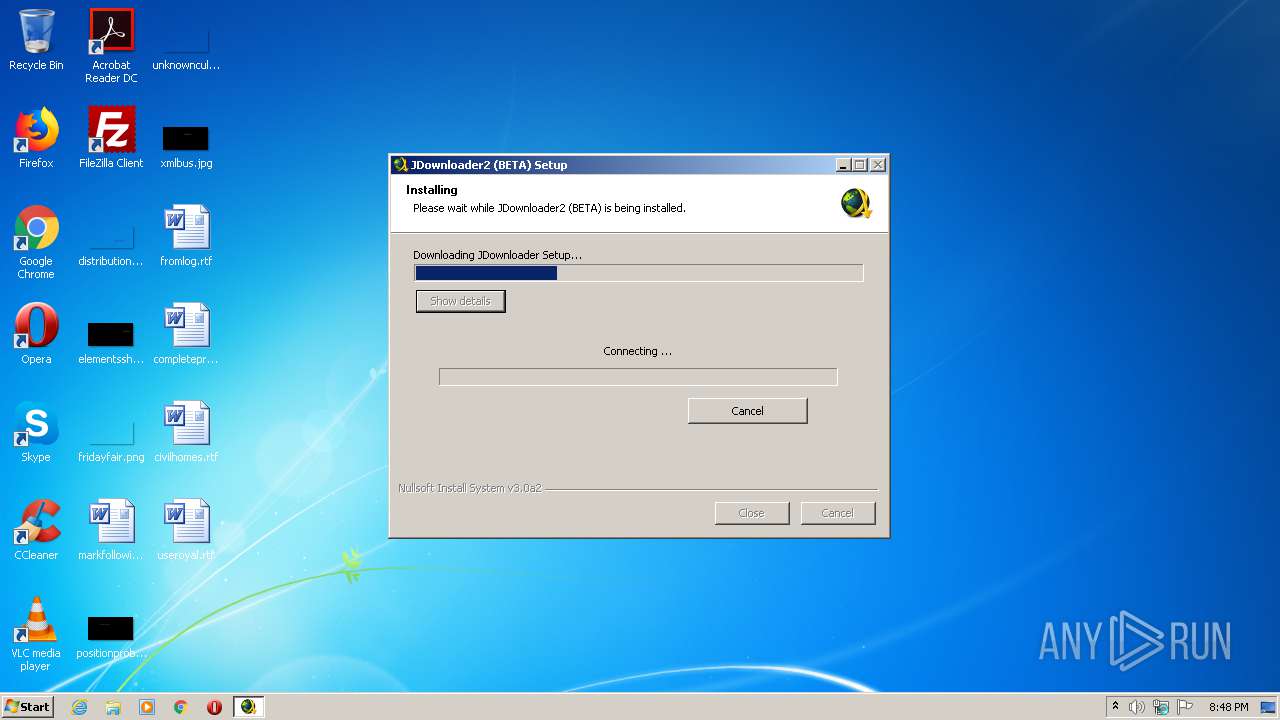The image size is (1280, 720).
Task: Select the markfollowi... Word document
Action: 111,530
